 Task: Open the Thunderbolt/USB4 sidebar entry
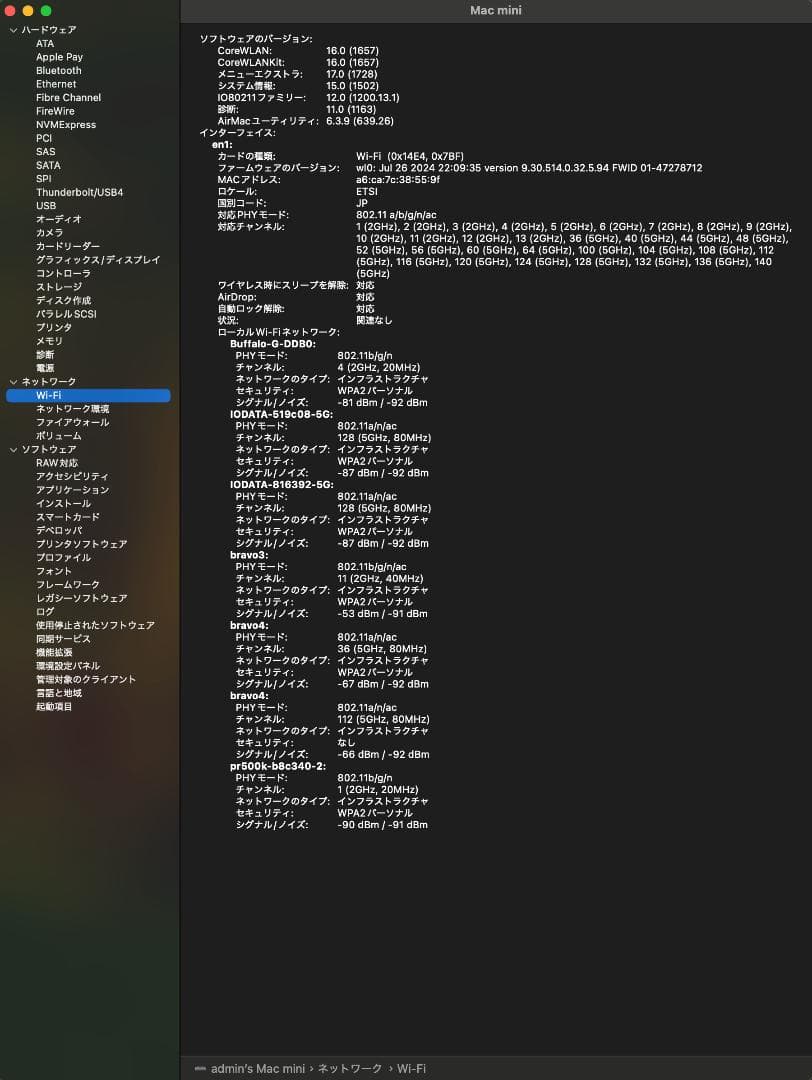tap(79, 192)
